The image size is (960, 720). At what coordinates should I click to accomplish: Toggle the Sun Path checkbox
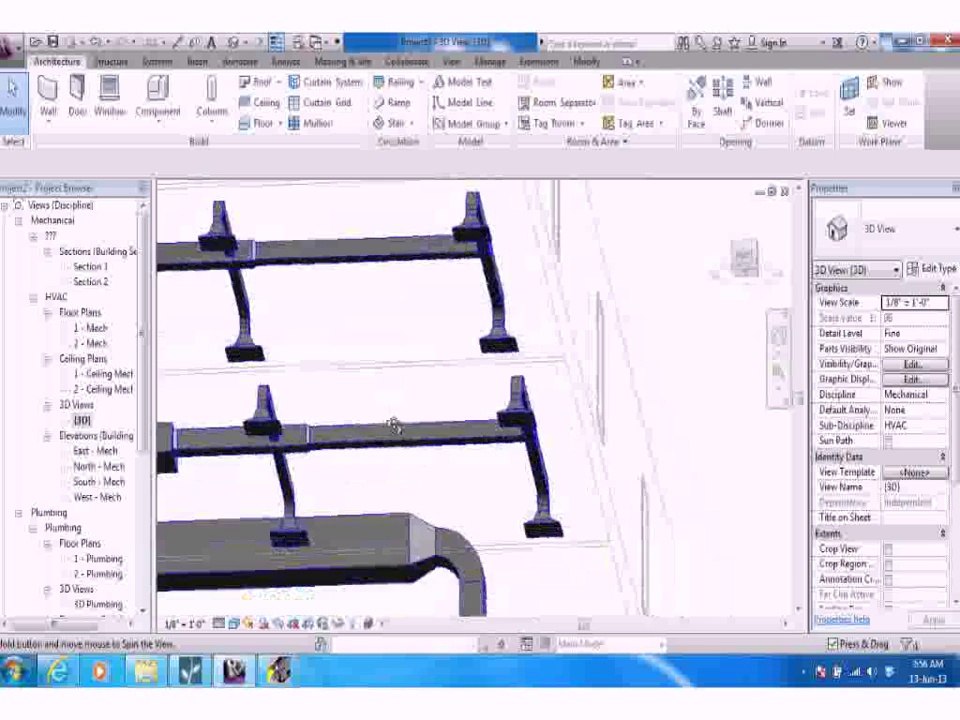(888, 441)
